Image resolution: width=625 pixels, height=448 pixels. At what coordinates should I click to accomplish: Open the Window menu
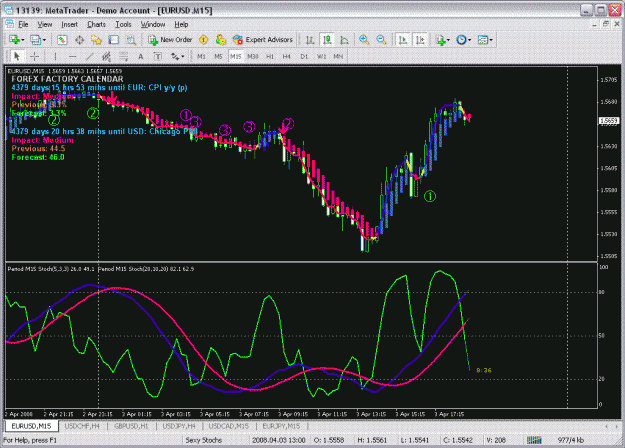[153, 25]
